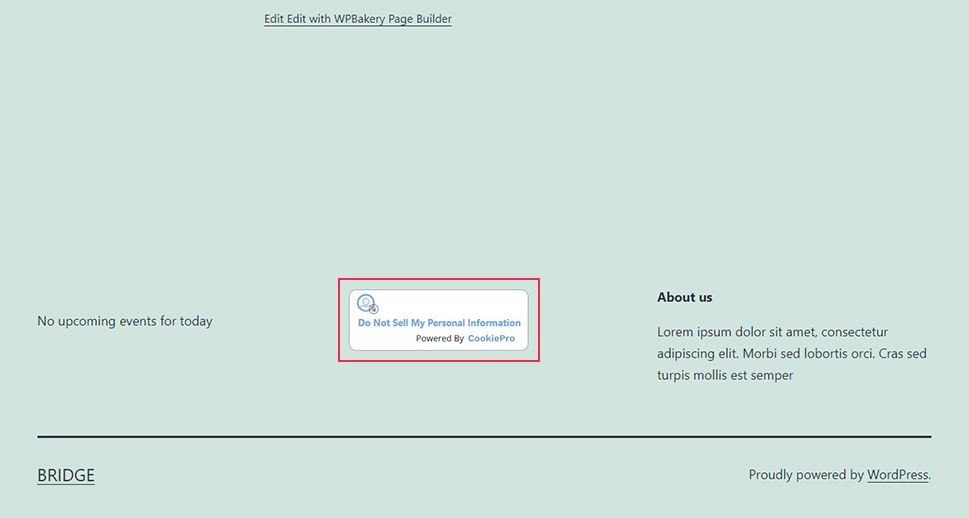Visit the CookiePro link in the widget
The width and height of the screenshot is (969, 518).
click(491, 338)
